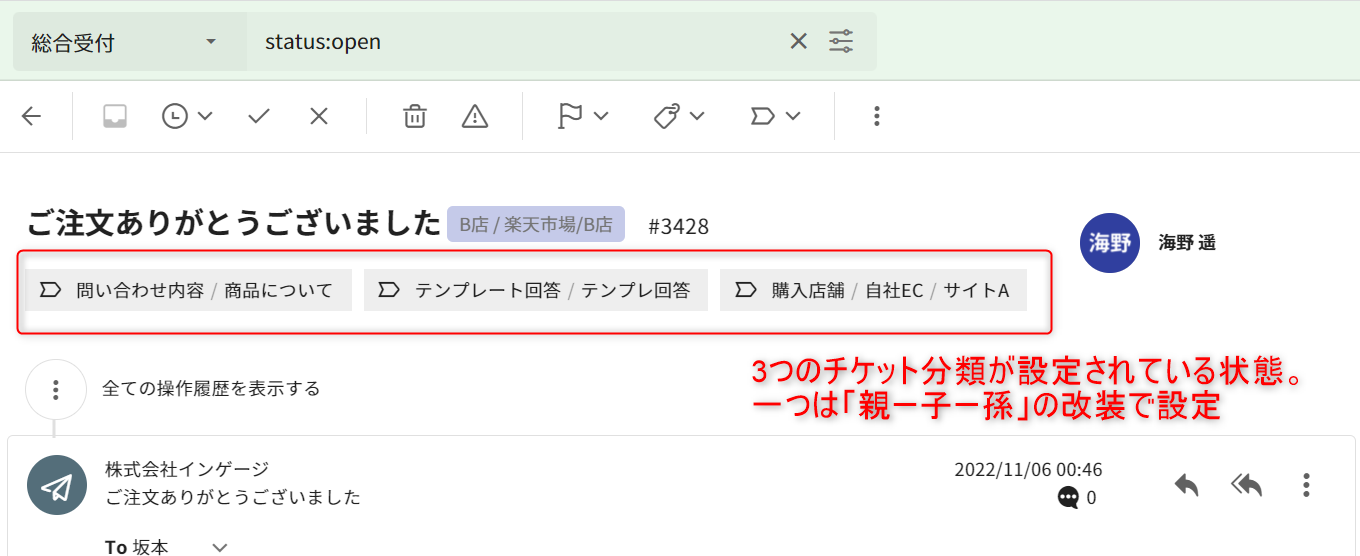The height and width of the screenshot is (556, 1360).
Task: Click the X reject icon in toolbar
Action: tap(319, 116)
